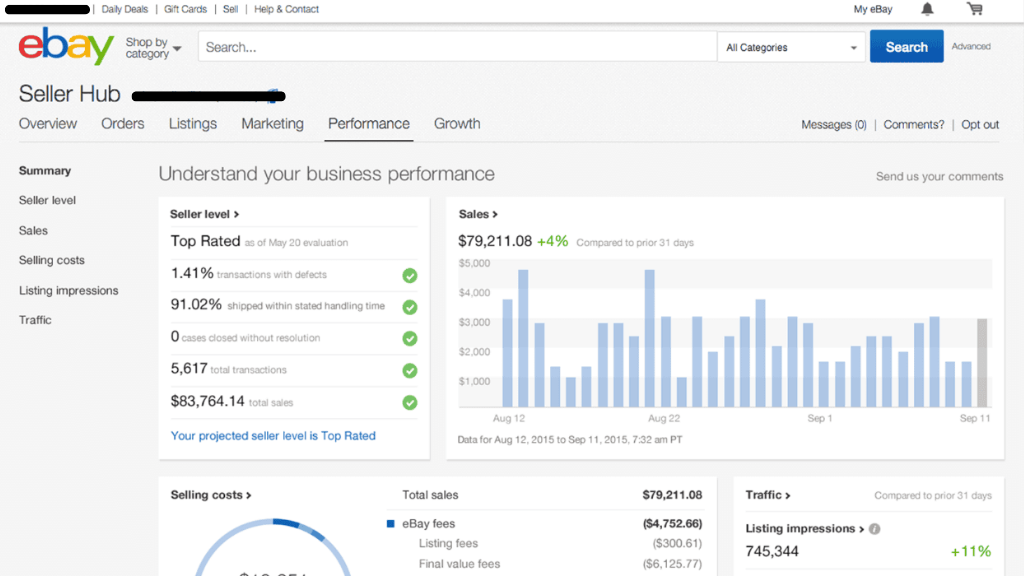Viewport: 1024px width, 576px height.
Task: Open Shop by category dropdown
Action: pos(153,48)
